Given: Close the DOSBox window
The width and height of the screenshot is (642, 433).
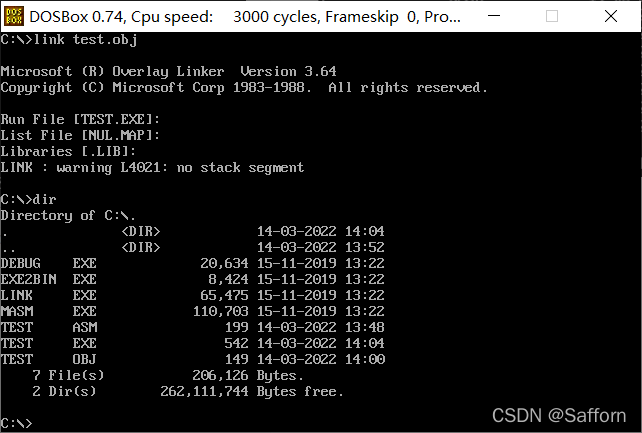Looking at the screenshot, I should pyautogui.click(x=610, y=16).
